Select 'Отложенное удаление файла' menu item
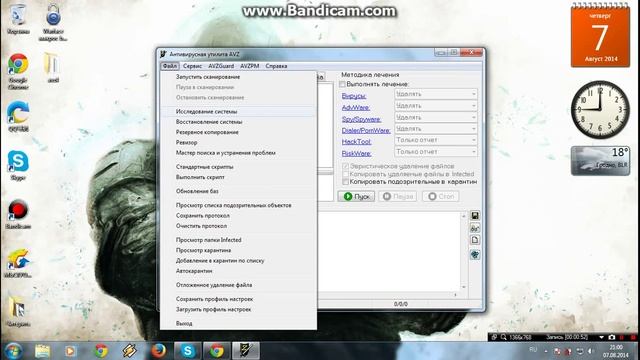 coord(238,285)
